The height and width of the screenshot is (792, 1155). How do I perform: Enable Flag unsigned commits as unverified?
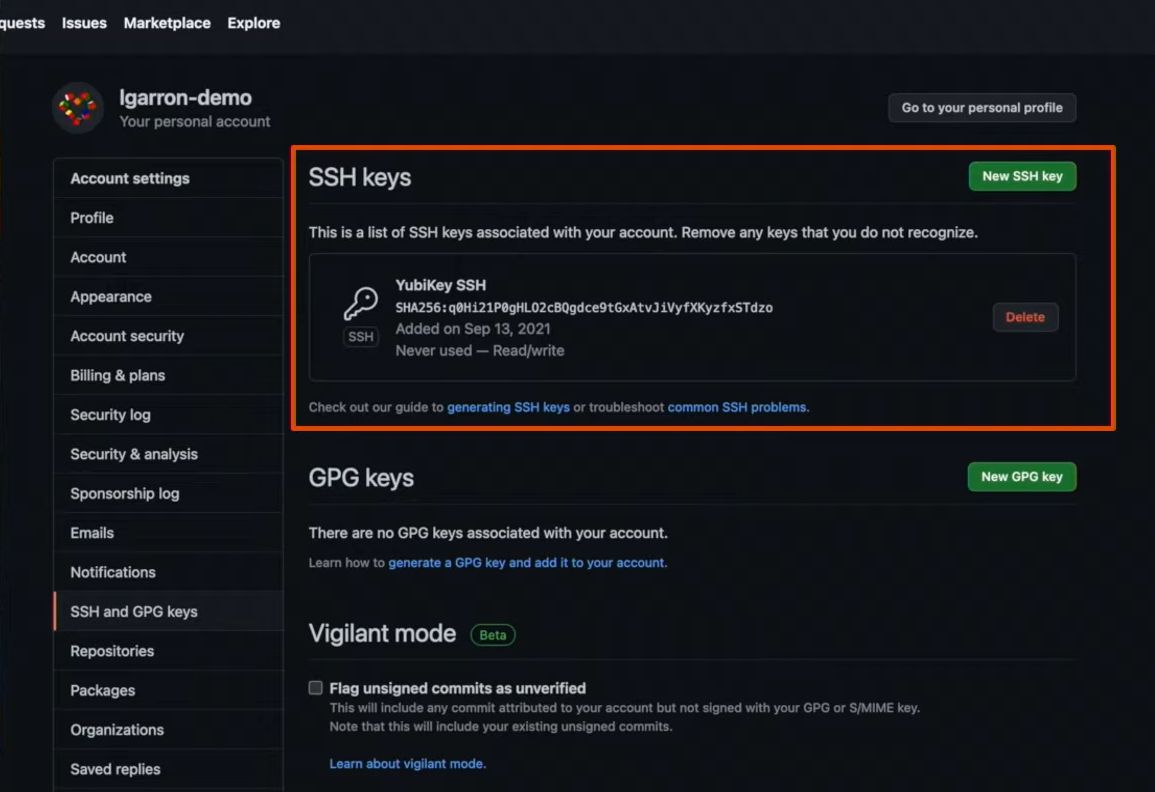tap(315, 687)
